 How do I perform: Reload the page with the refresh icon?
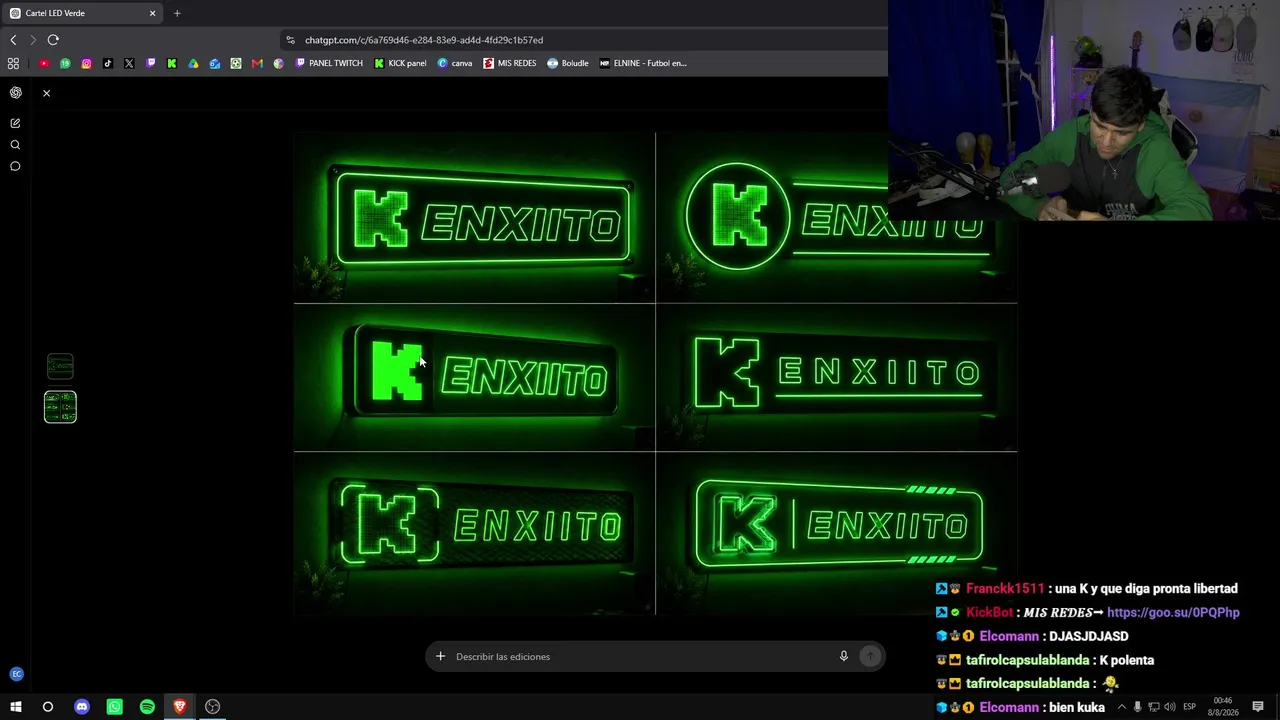click(53, 40)
